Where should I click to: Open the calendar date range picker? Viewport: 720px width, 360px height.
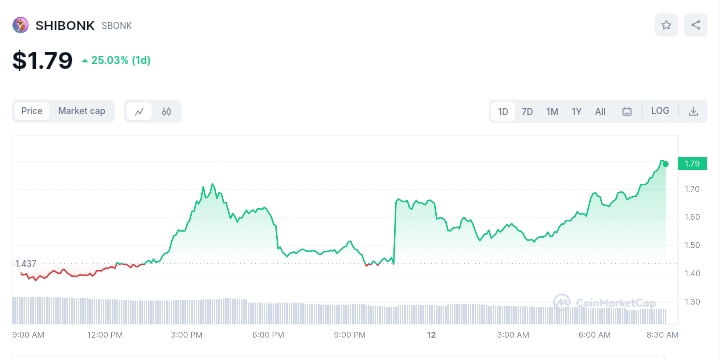coord(627,112)
